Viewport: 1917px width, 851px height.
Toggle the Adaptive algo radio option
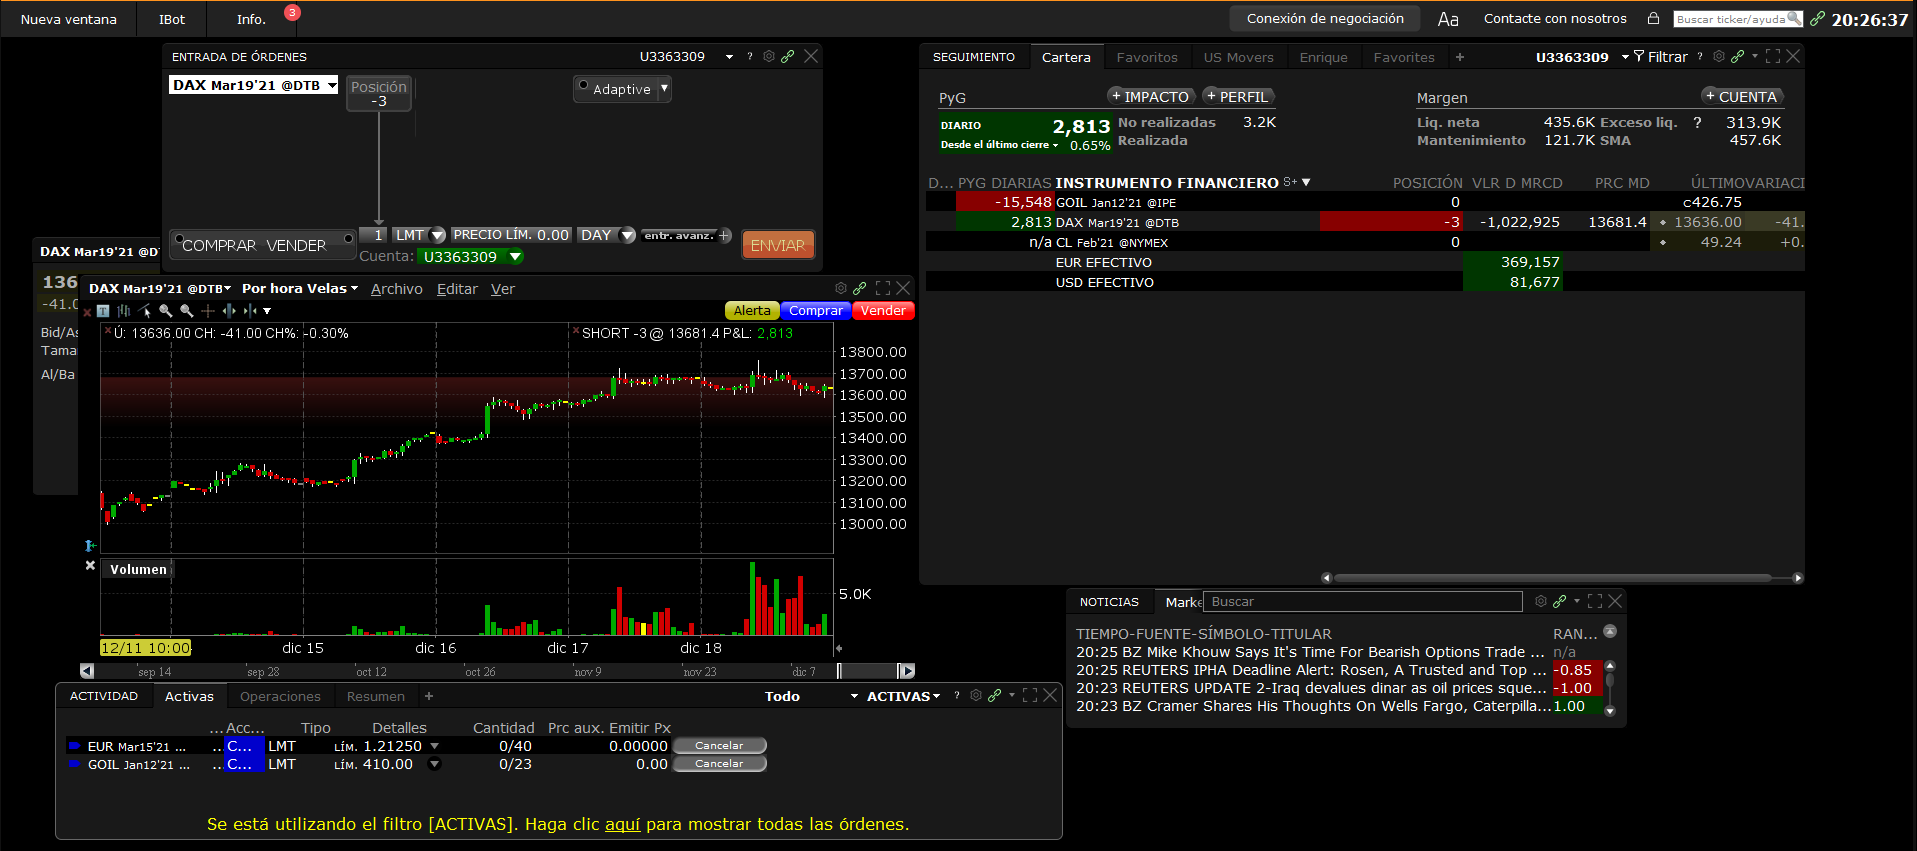pyautogui.click(x=584, y=86)
